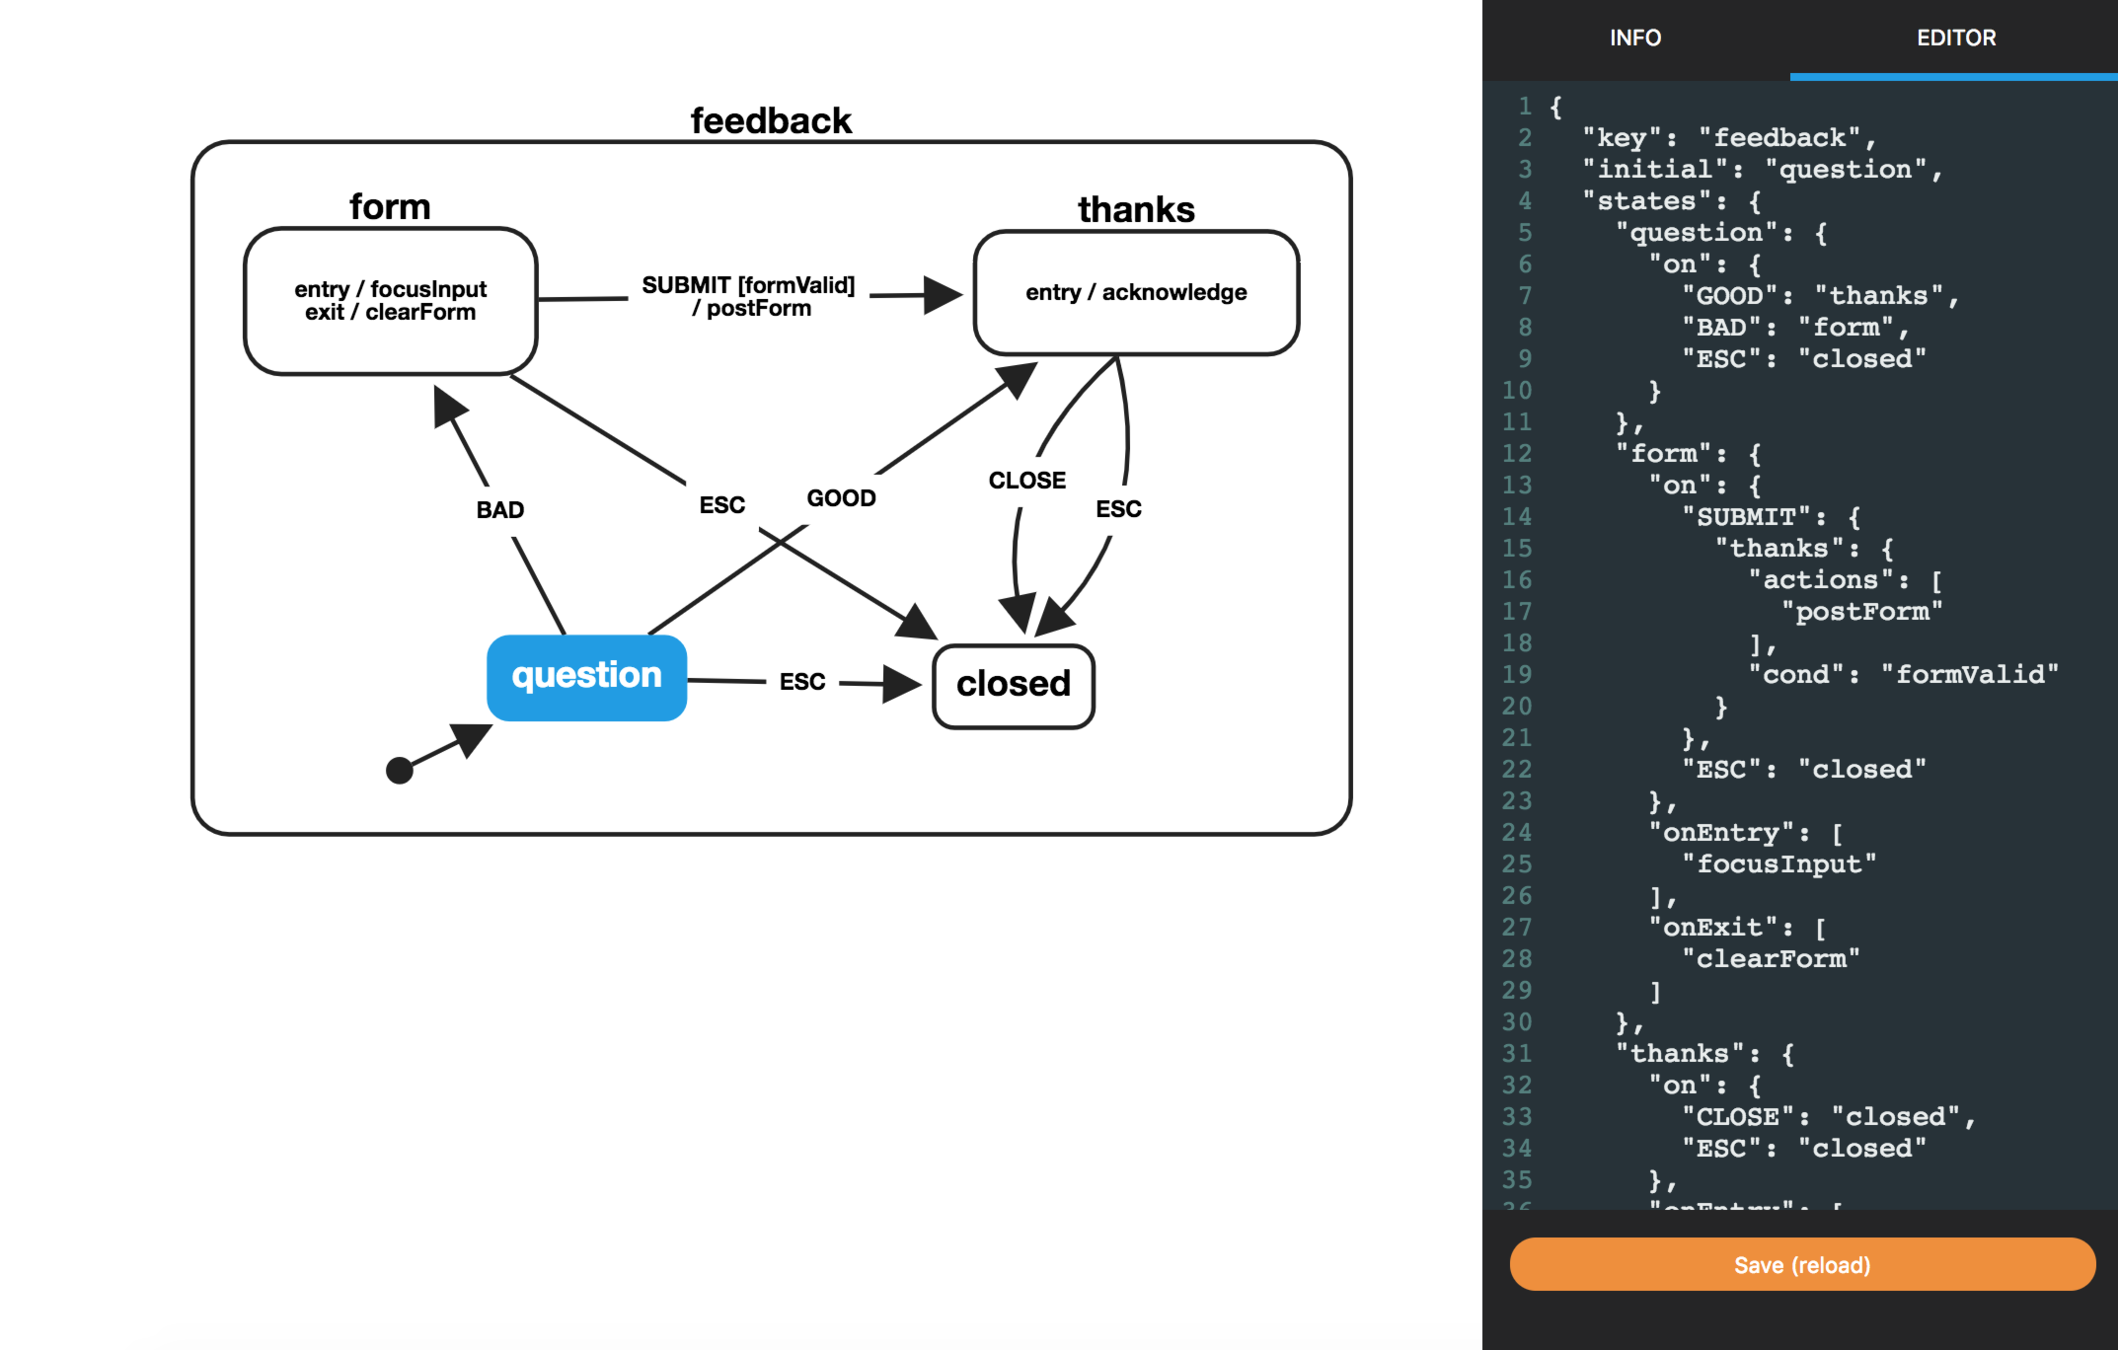
Task: Select the EDITOR tab
Action: 1955,38
